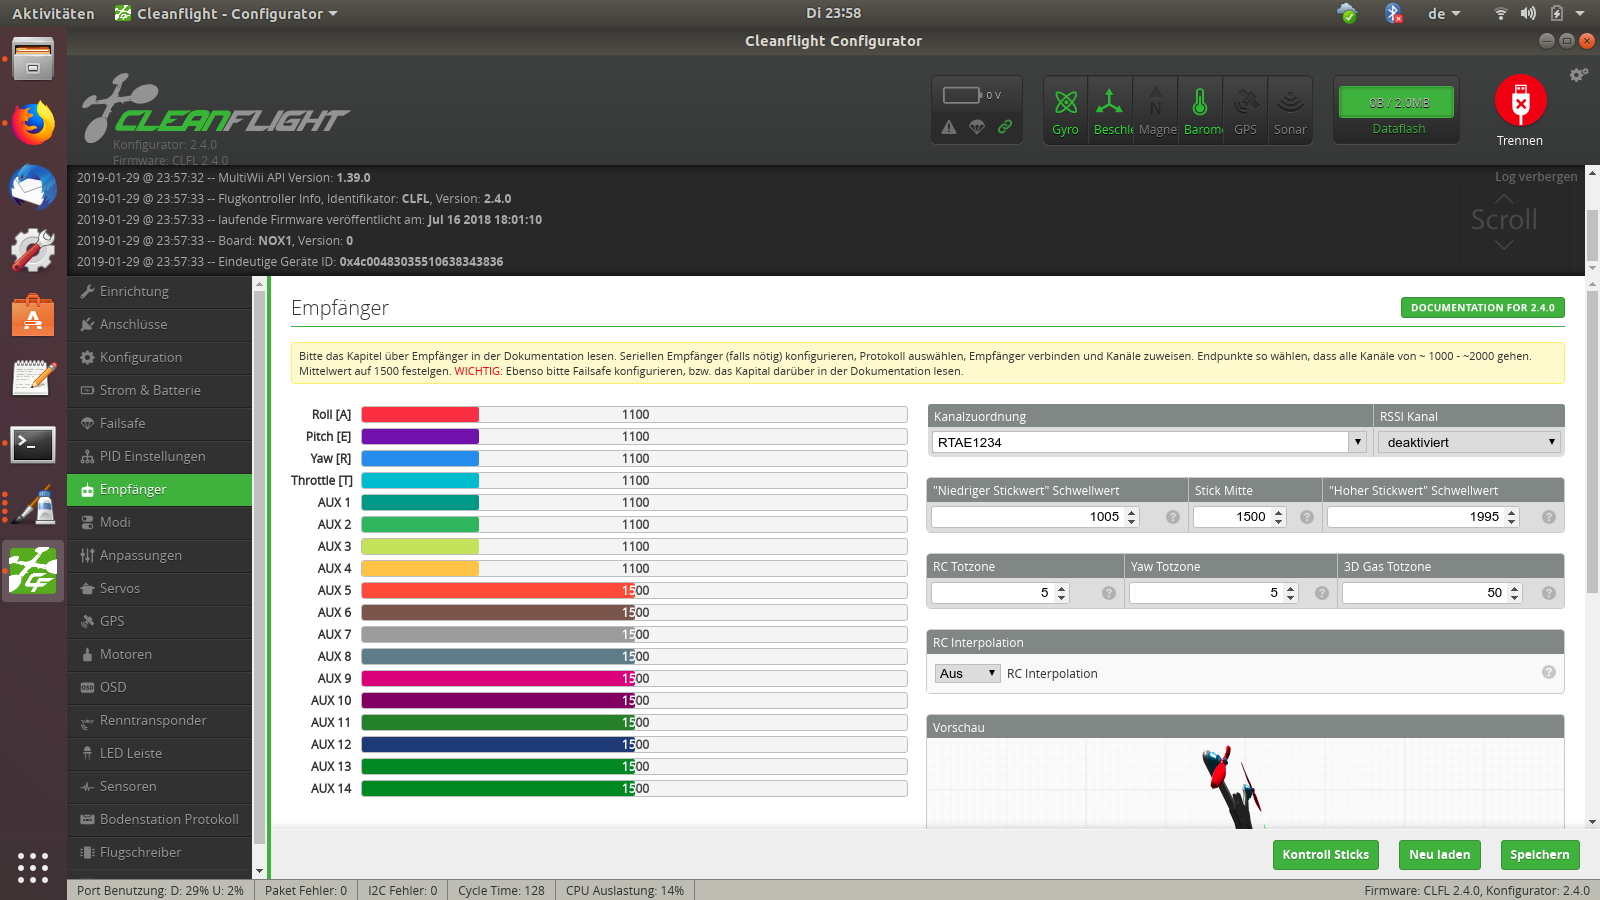The height and width of the screenshot is (900, 1600).
Task: Click the accelerometer sensor status icon
Action: pyautogui.click(x=1110, y=109)
